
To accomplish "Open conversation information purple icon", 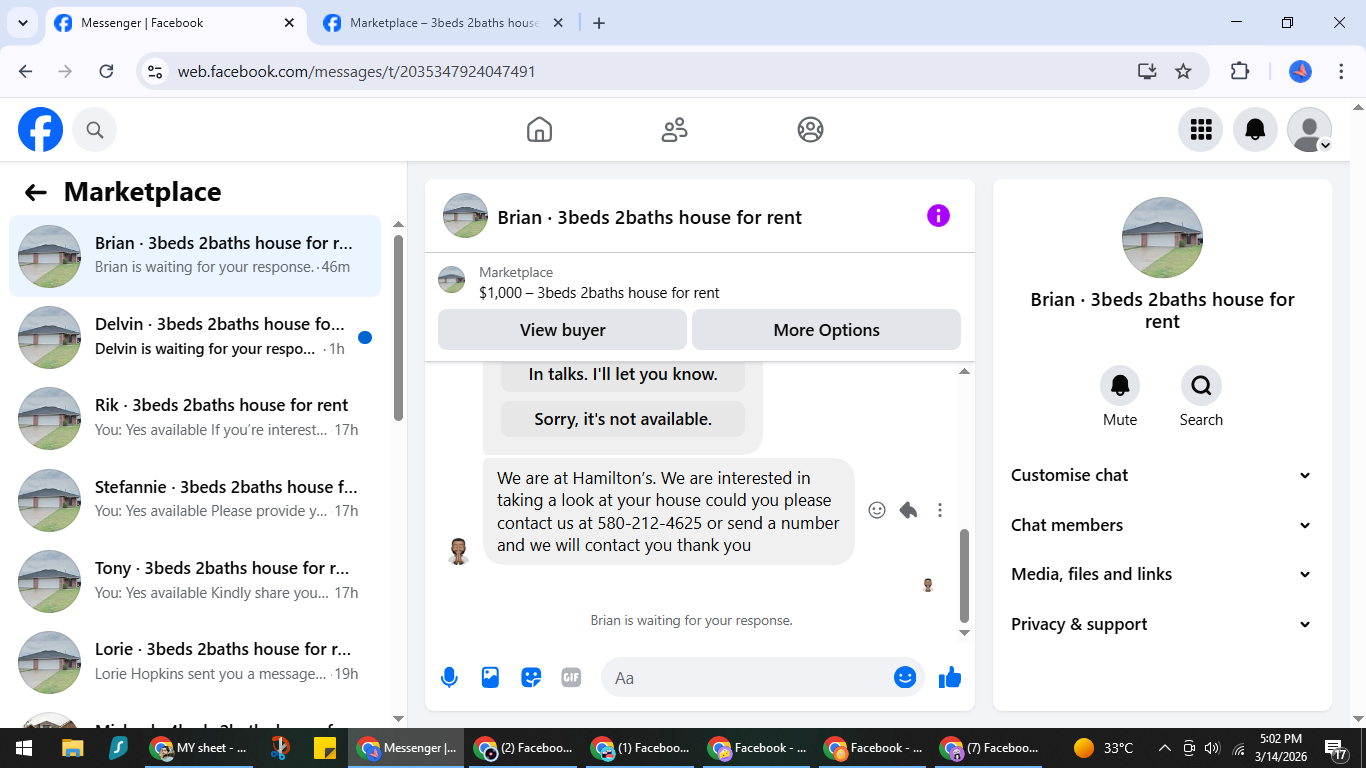I will 938,216.
